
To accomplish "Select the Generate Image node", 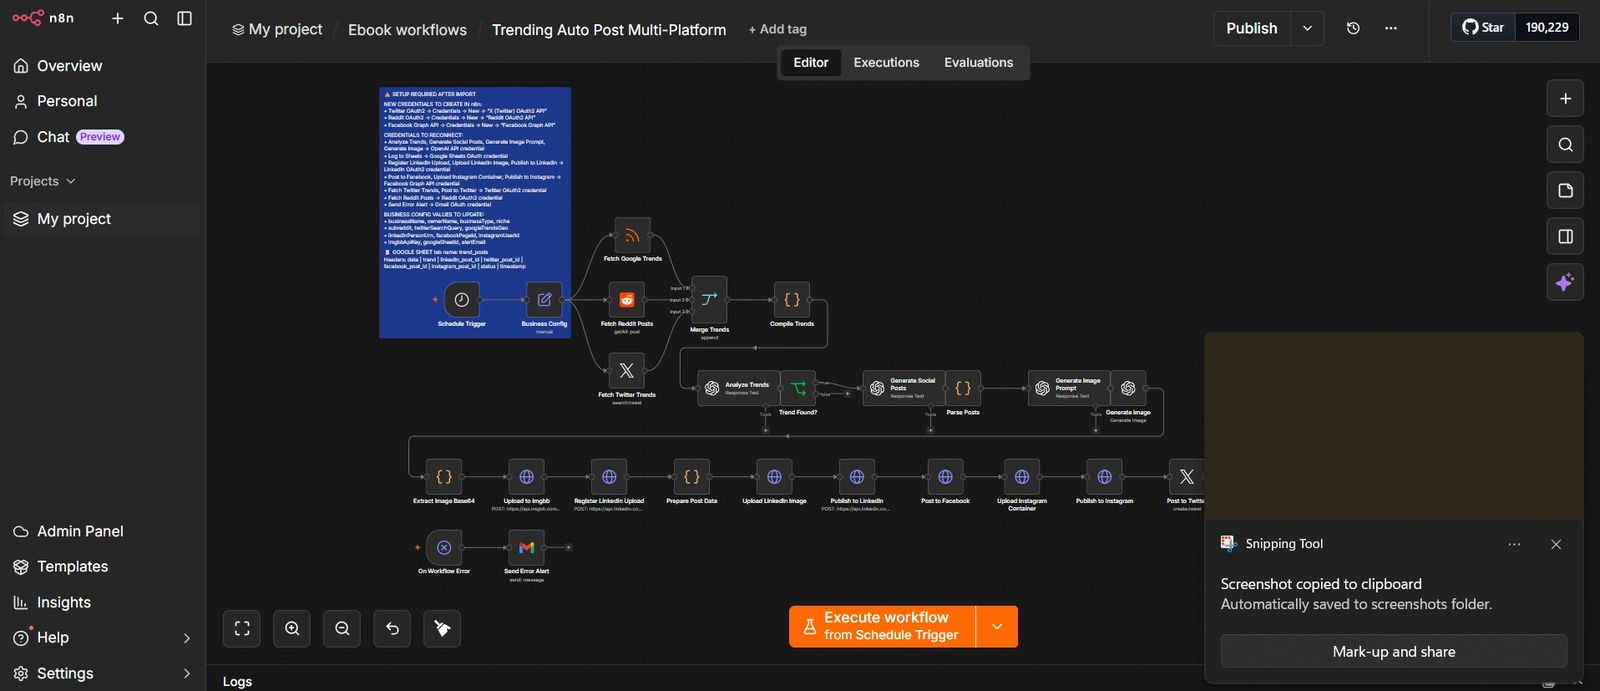I will 1128,388.
